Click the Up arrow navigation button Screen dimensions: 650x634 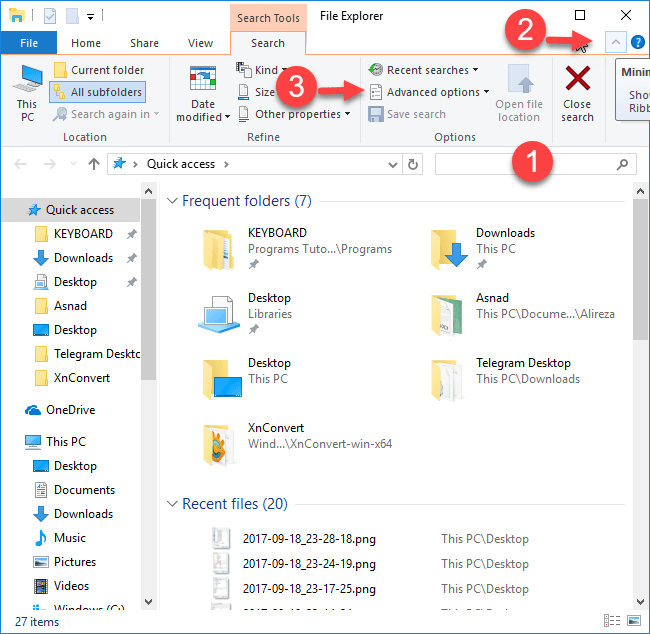pyautogui.click(x=94, y=164)
